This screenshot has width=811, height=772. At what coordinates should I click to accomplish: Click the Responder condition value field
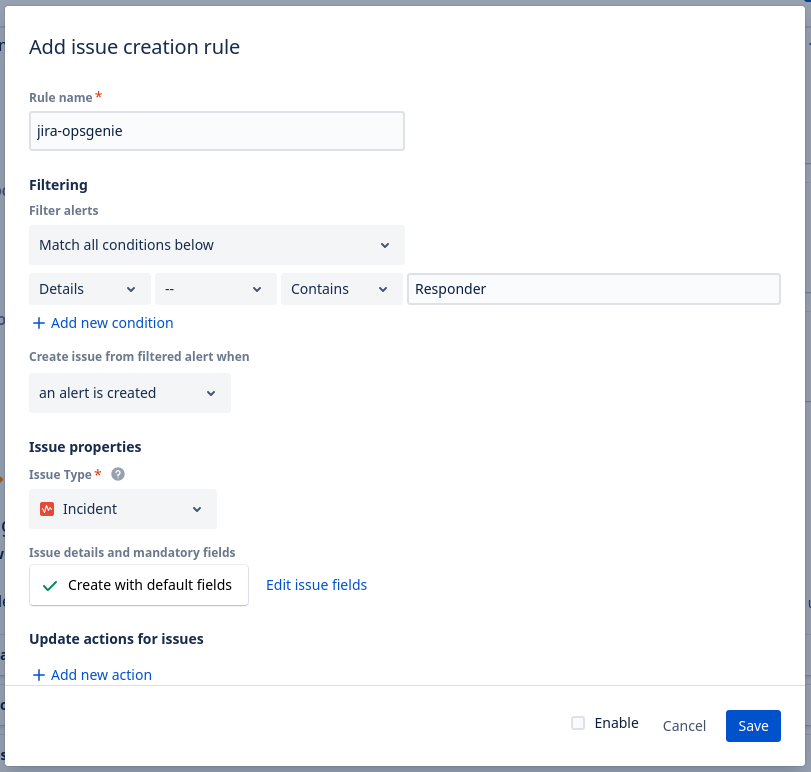[593, 289]
